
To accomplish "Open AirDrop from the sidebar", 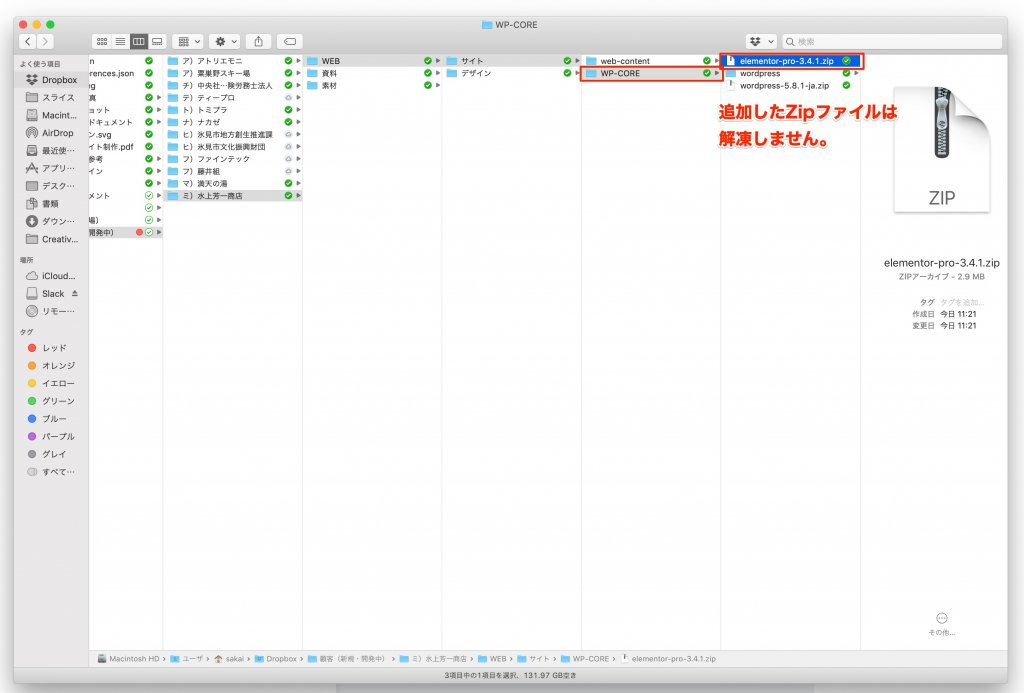I will click(57, 133).
